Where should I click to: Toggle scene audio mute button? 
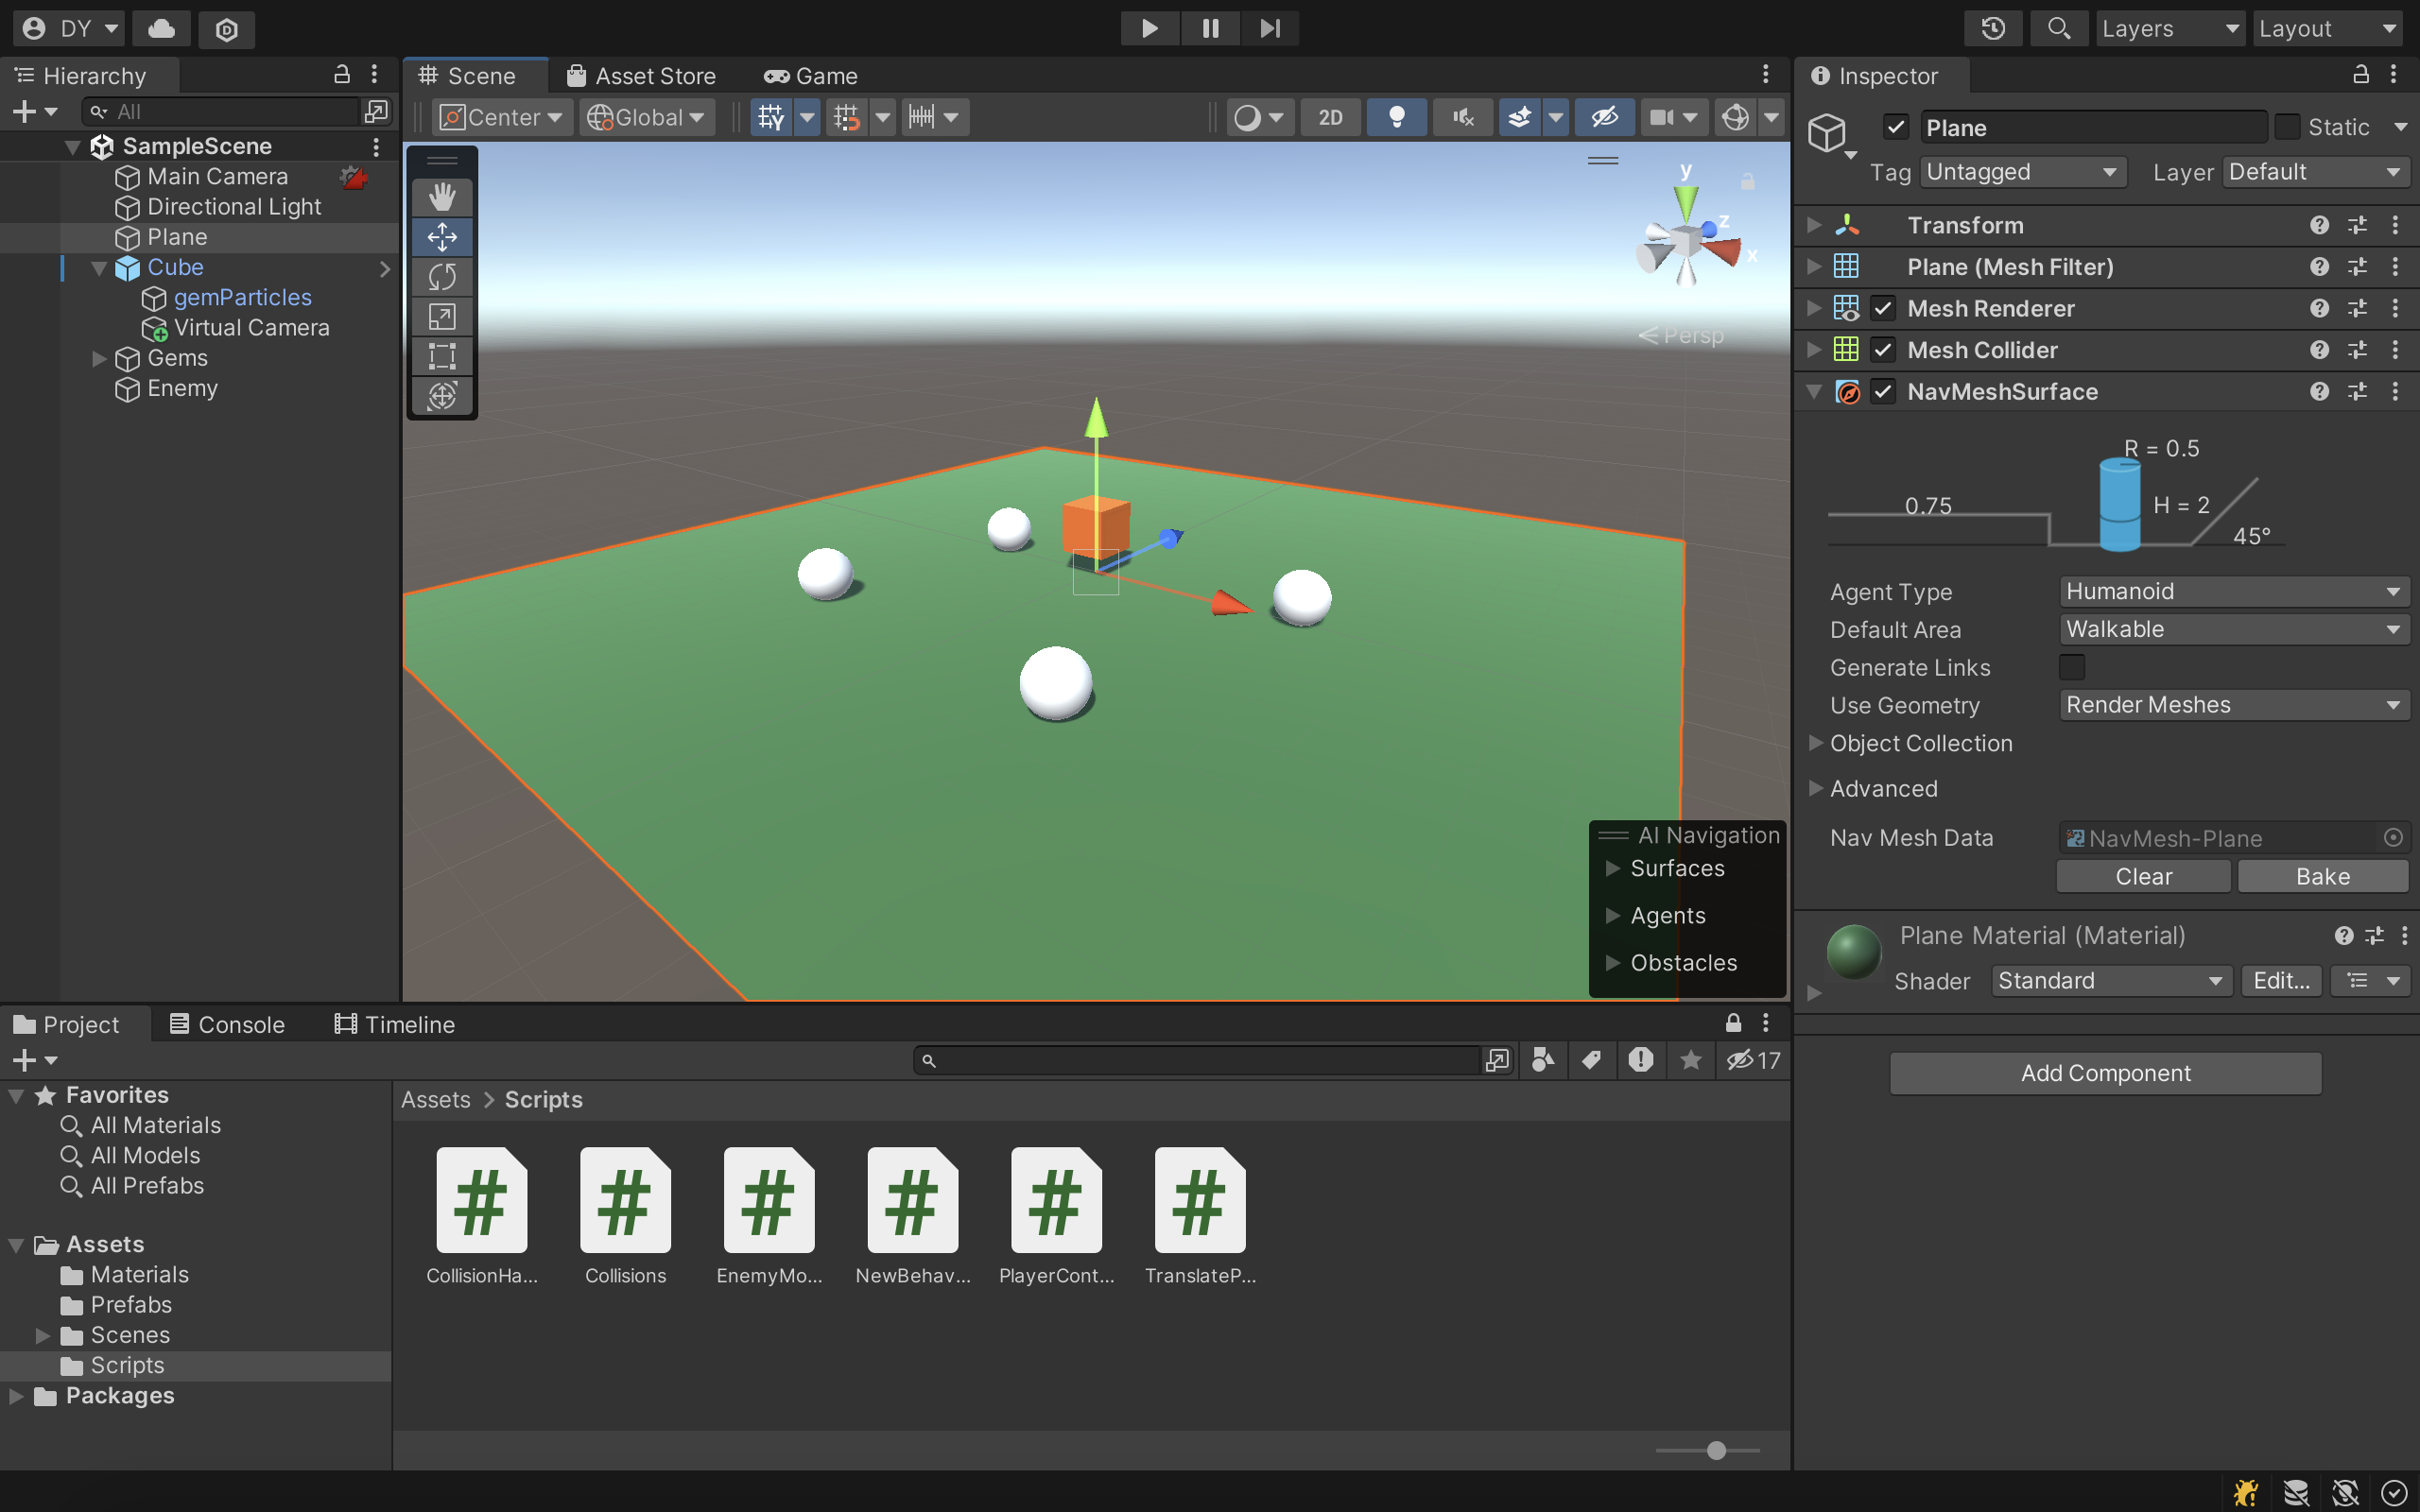pyautogui.click(x=1464, y=117)
